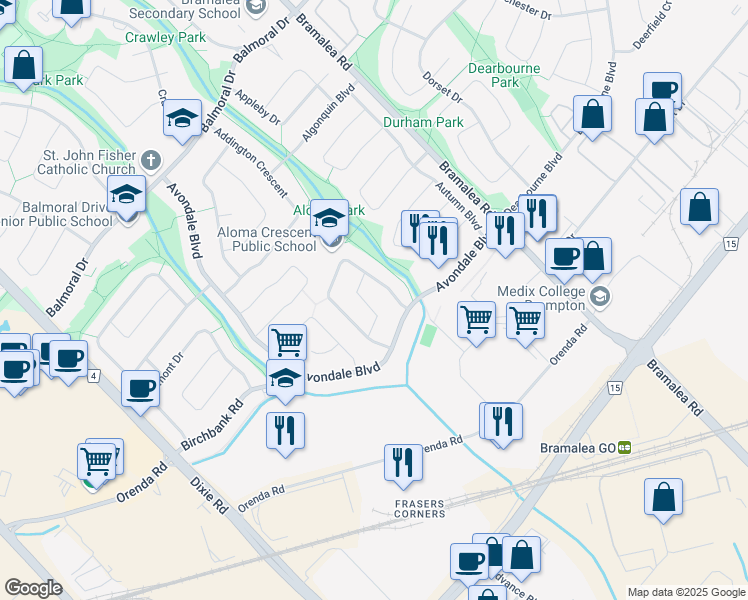Screen dimensions: 748x600
Task: Click the Bramalea Secondary School pin at top
Action: [256, 7]
